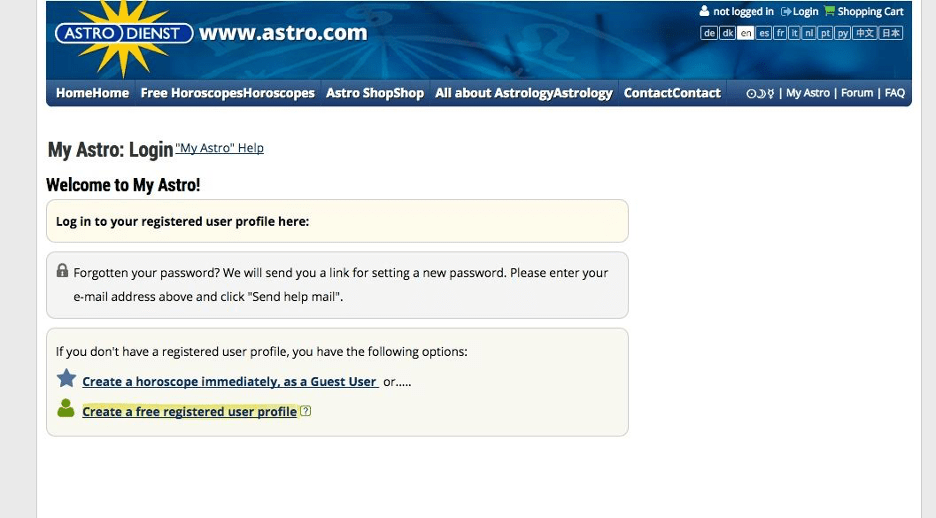This screenshot has height=518, width=936.
Task: Click Create a free registered user profile
Action: pyautogui.click(x=189, y=412)
